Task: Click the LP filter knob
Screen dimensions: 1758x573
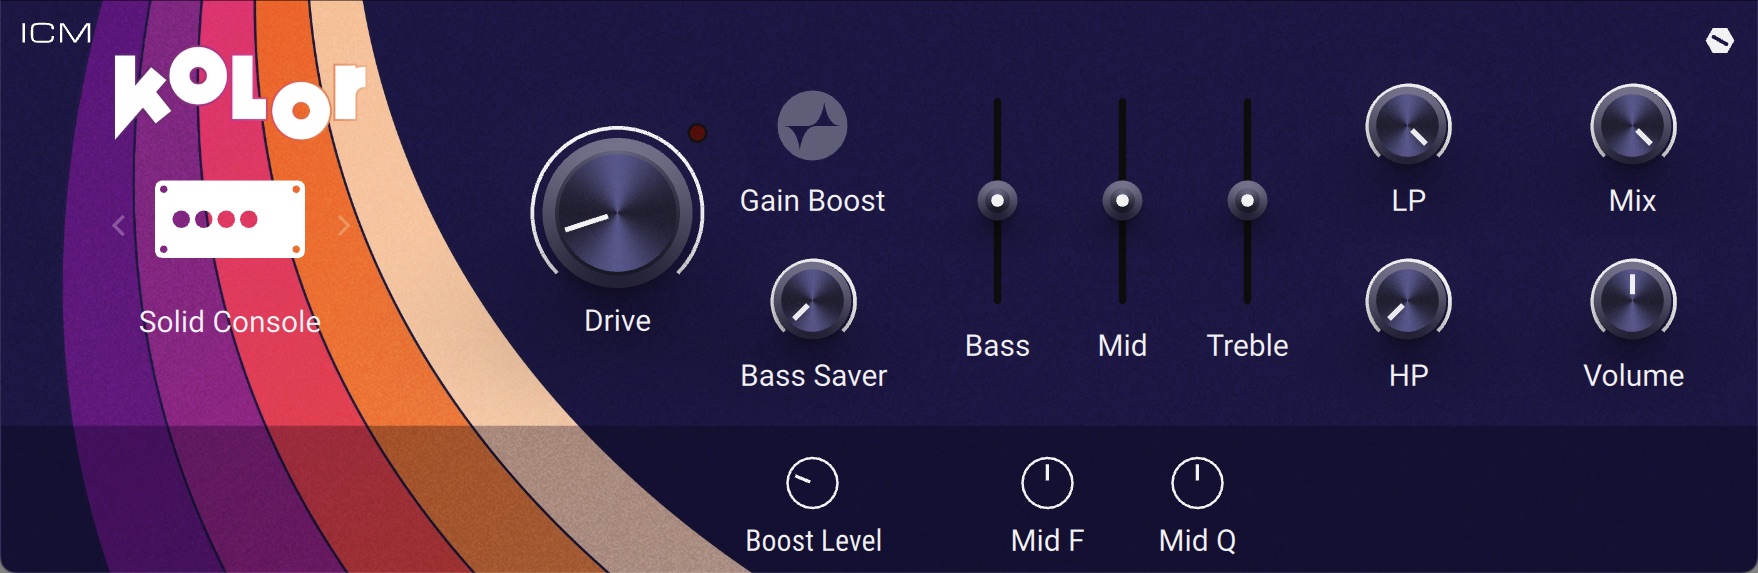Action: [x=1408, y=126]
